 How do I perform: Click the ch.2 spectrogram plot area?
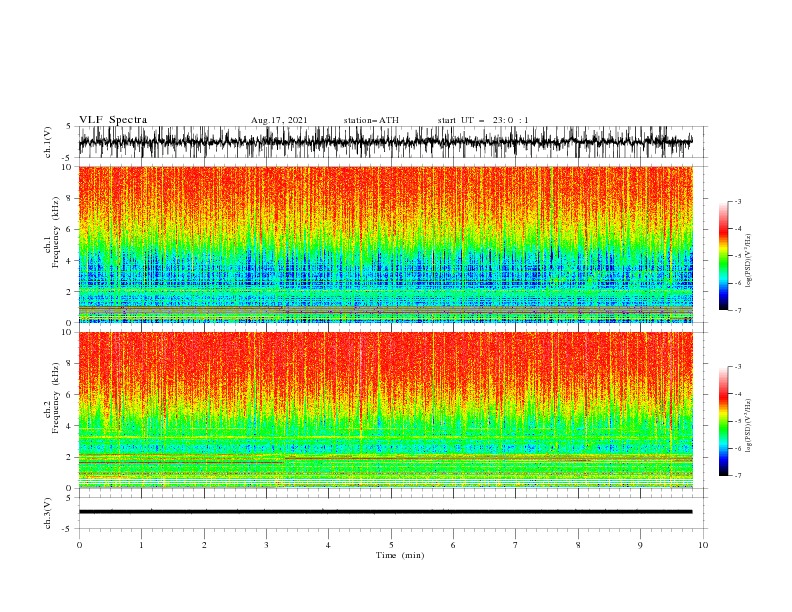[385, 410]
